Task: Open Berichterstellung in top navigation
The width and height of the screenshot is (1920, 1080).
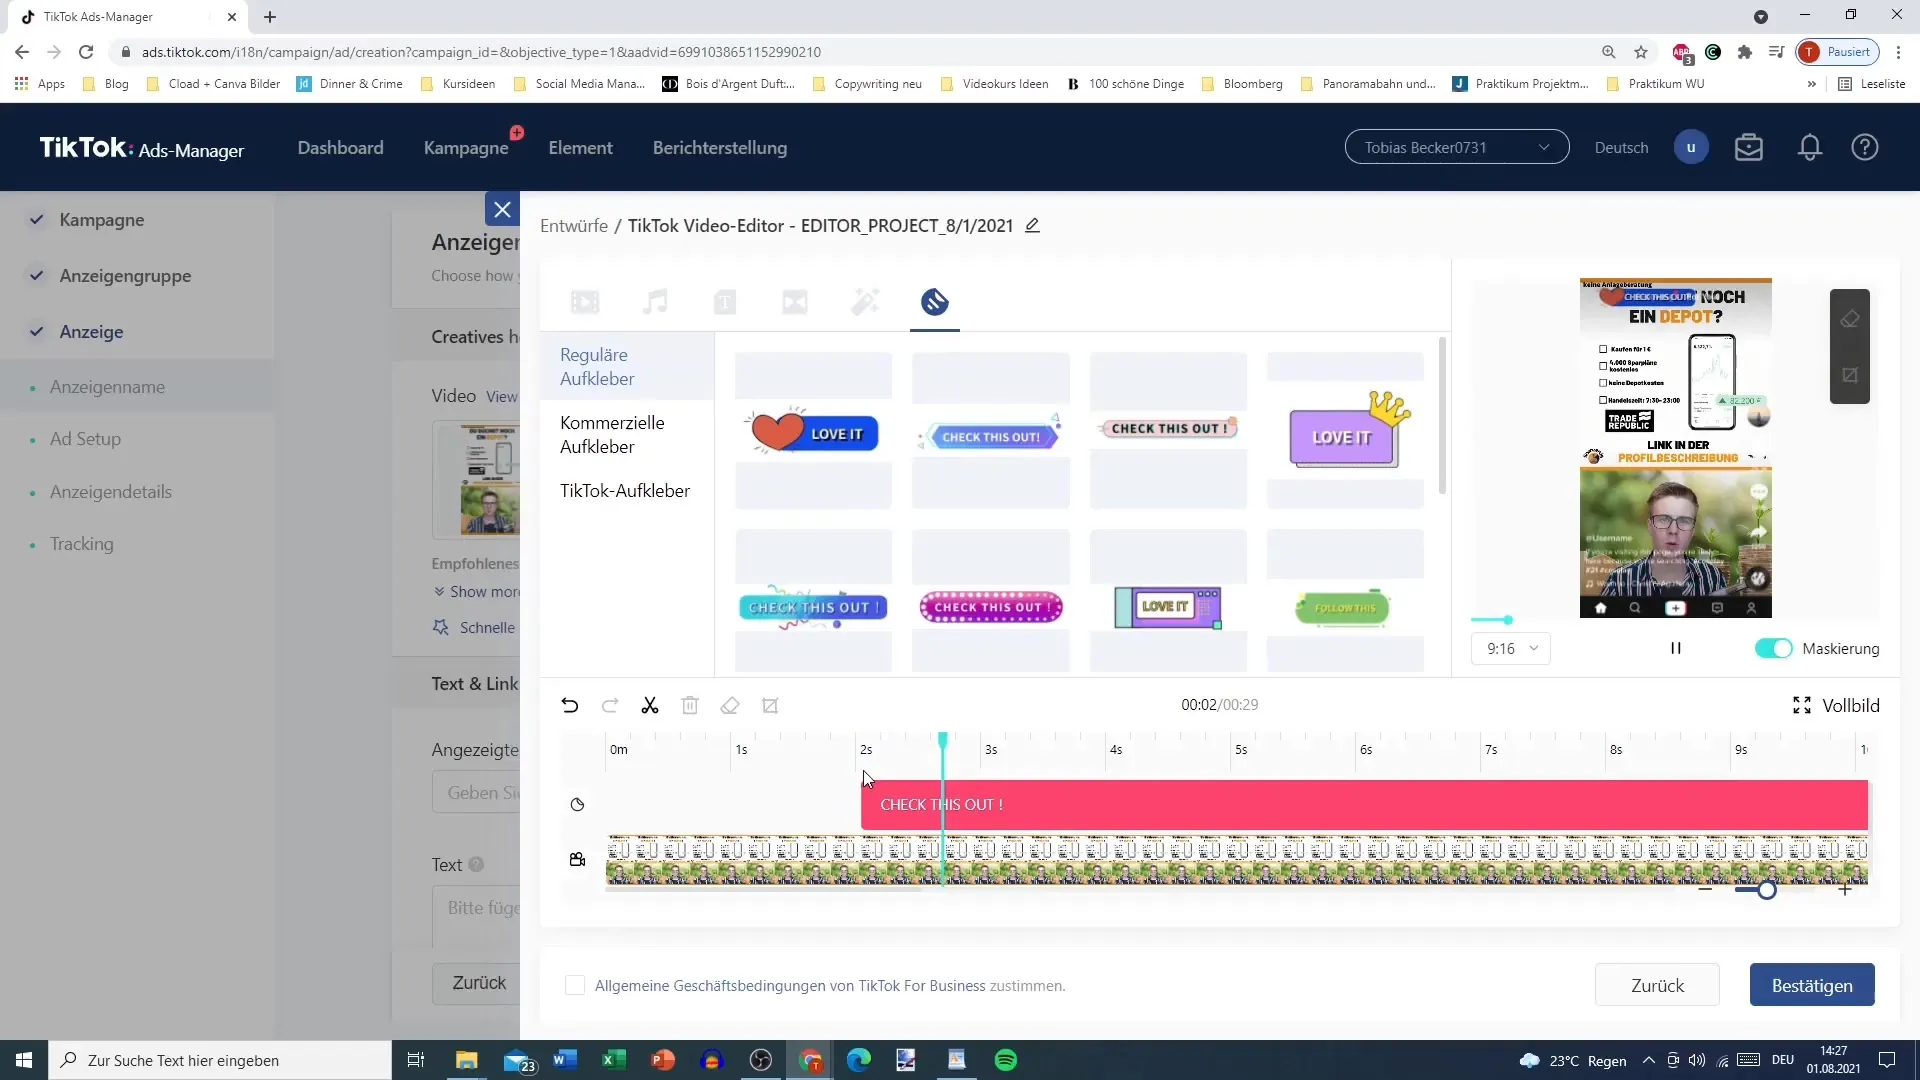Action: (720, 148)
